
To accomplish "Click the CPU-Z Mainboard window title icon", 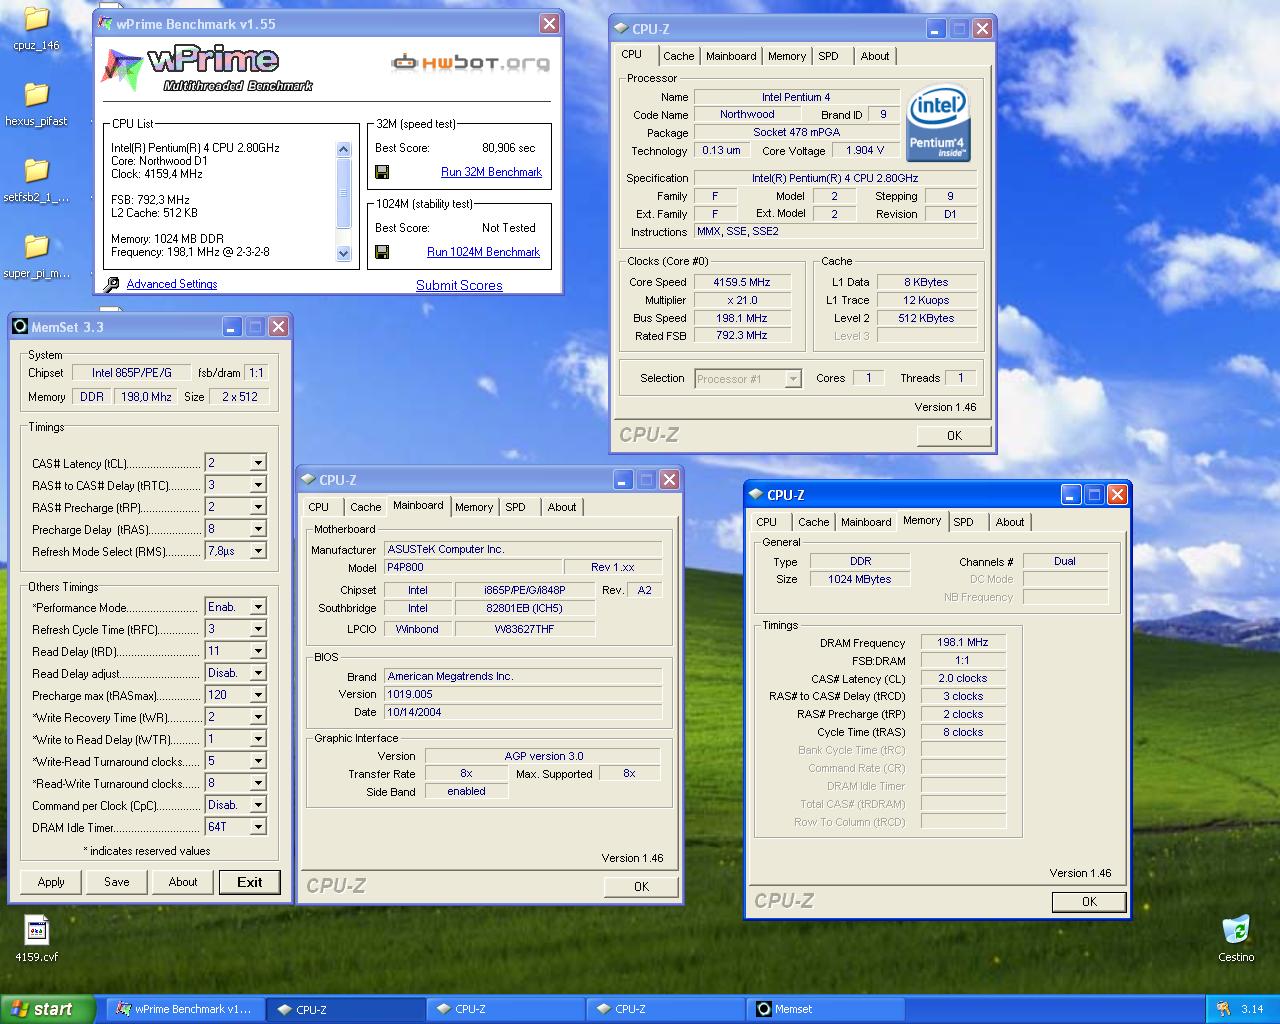I will [x=309, y=480].
